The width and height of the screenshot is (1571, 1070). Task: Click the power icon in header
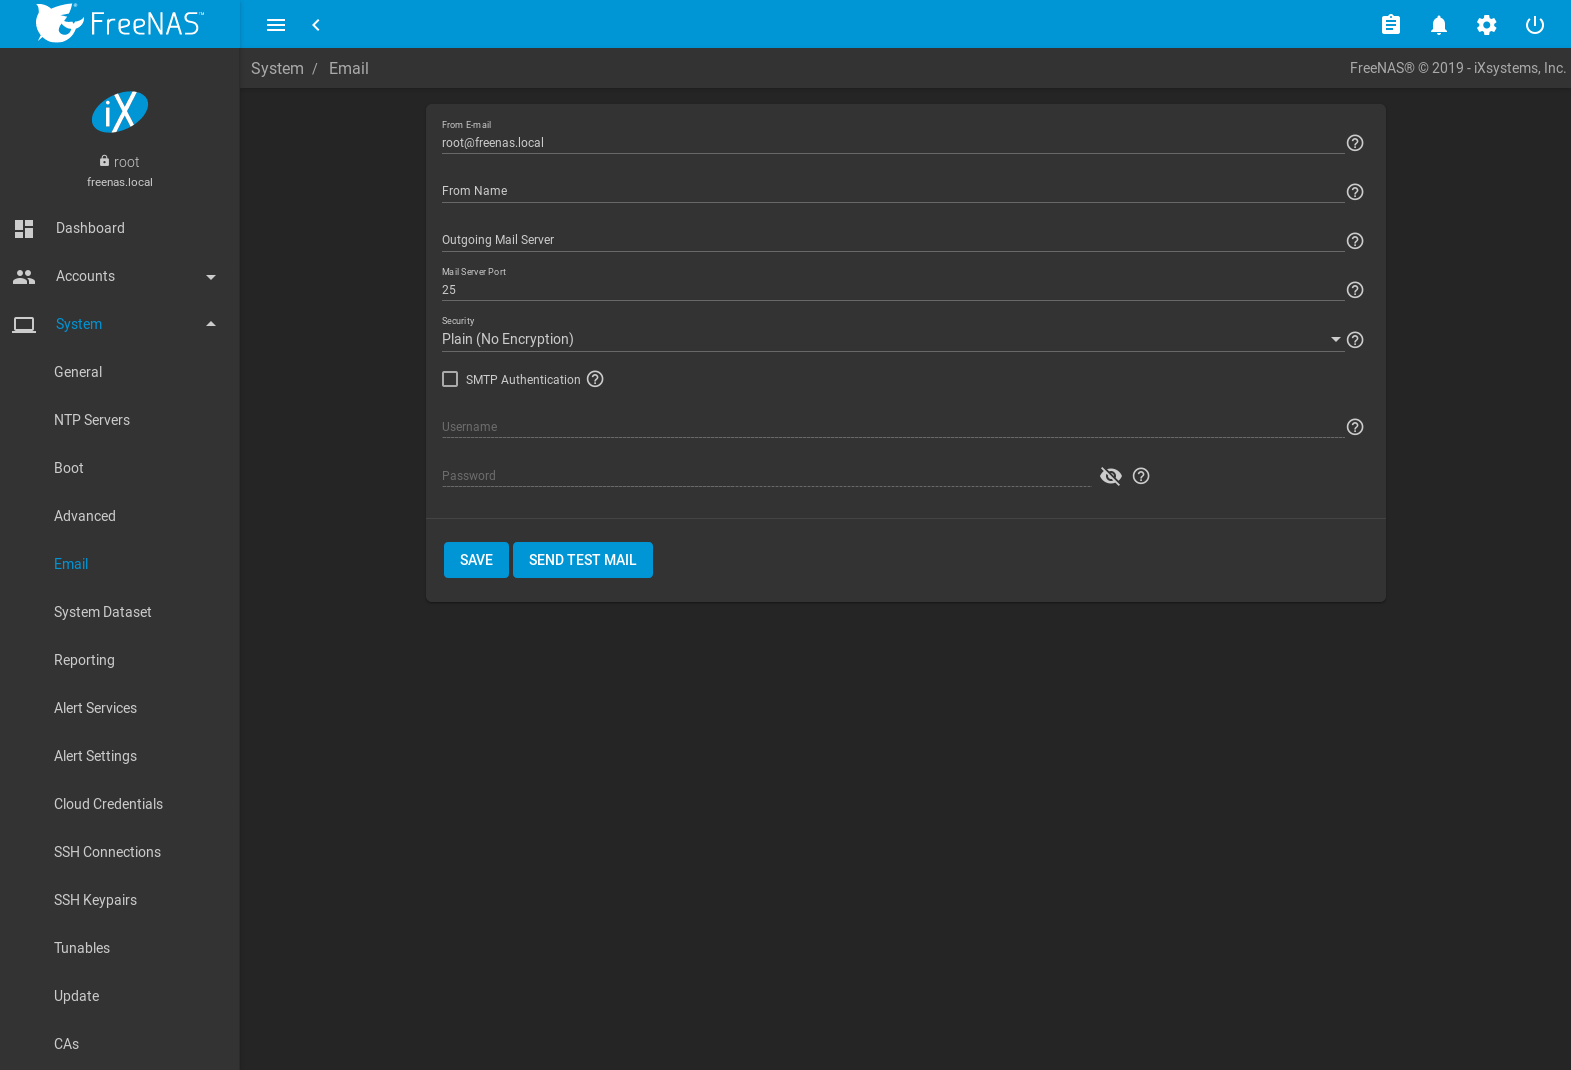pyautogui.click(x=1534, y=25)
